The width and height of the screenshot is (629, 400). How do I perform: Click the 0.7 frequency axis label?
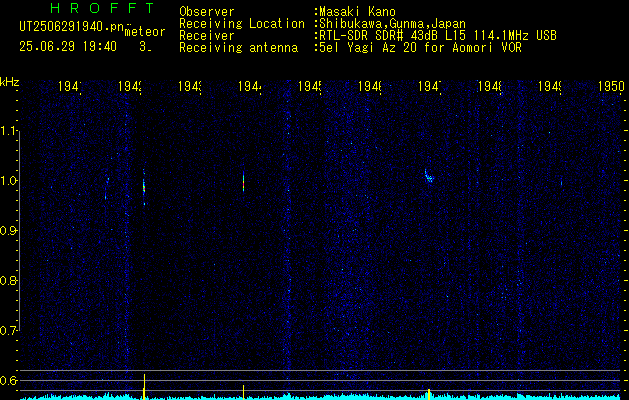[9, 331]
